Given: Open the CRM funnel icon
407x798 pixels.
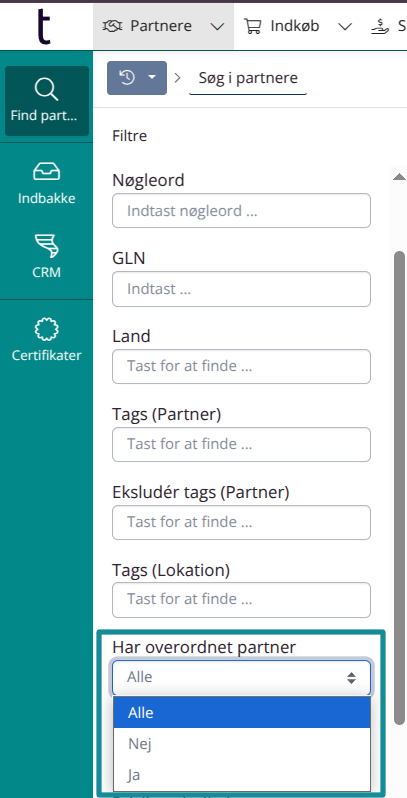Looking at the screenshot, I should click(x=46, y=246).
